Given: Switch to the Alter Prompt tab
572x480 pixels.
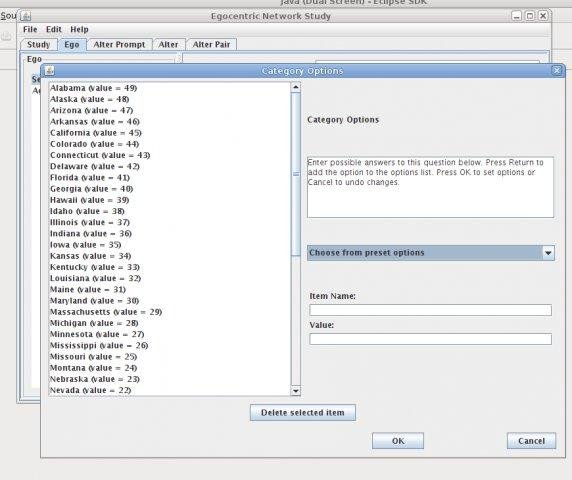Looking at the screenshot, I should (119, 44).
